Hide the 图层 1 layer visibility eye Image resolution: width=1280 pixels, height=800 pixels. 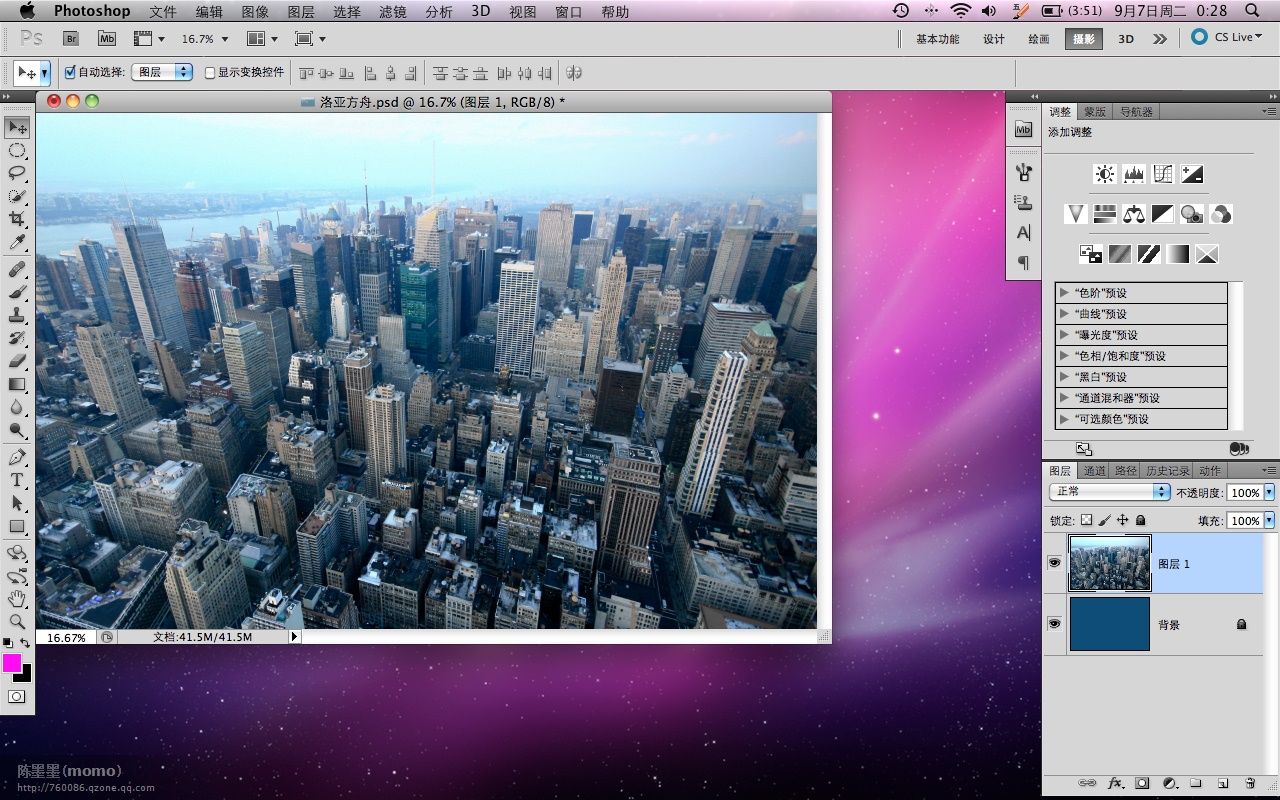[1054, 563]
